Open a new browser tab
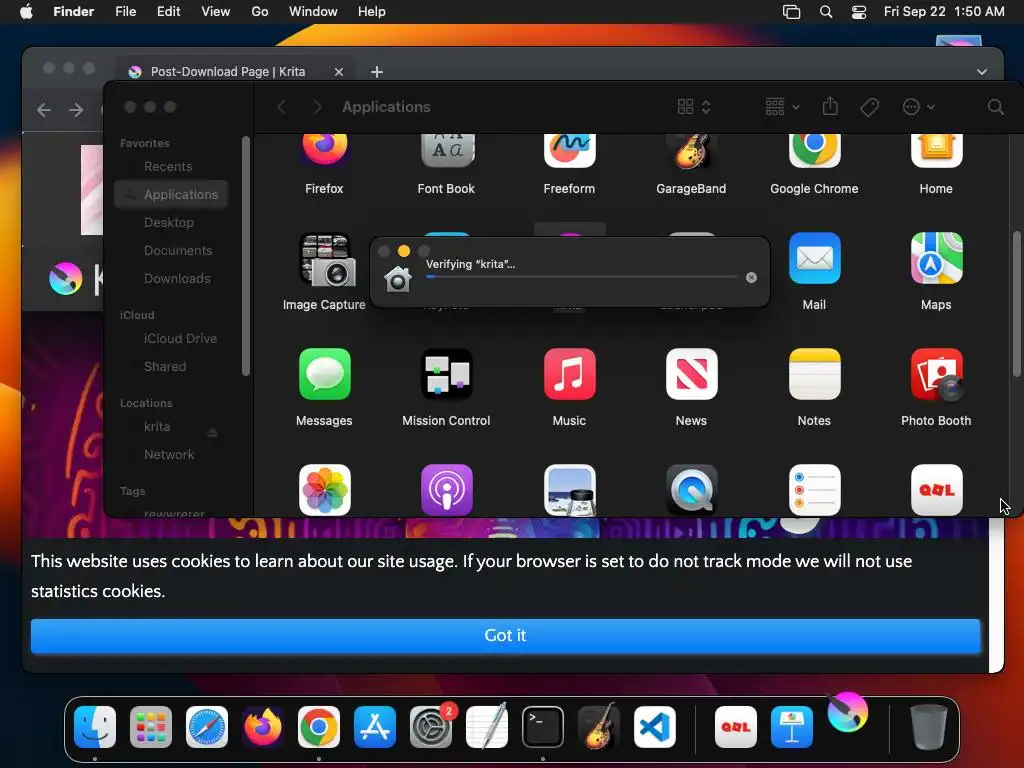1024x768 pixels. [377, 72]
